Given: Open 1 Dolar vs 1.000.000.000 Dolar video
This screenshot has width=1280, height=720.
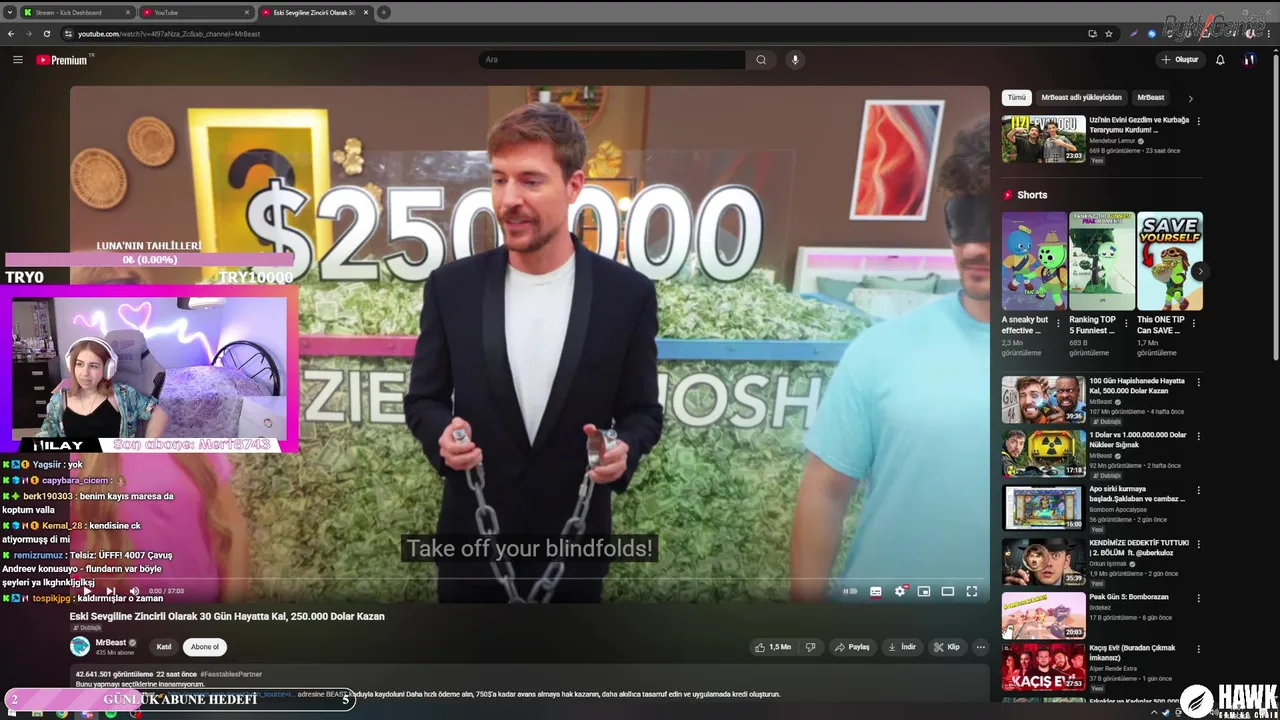Looking at the screenshot, I should (x=1043, y=453).
